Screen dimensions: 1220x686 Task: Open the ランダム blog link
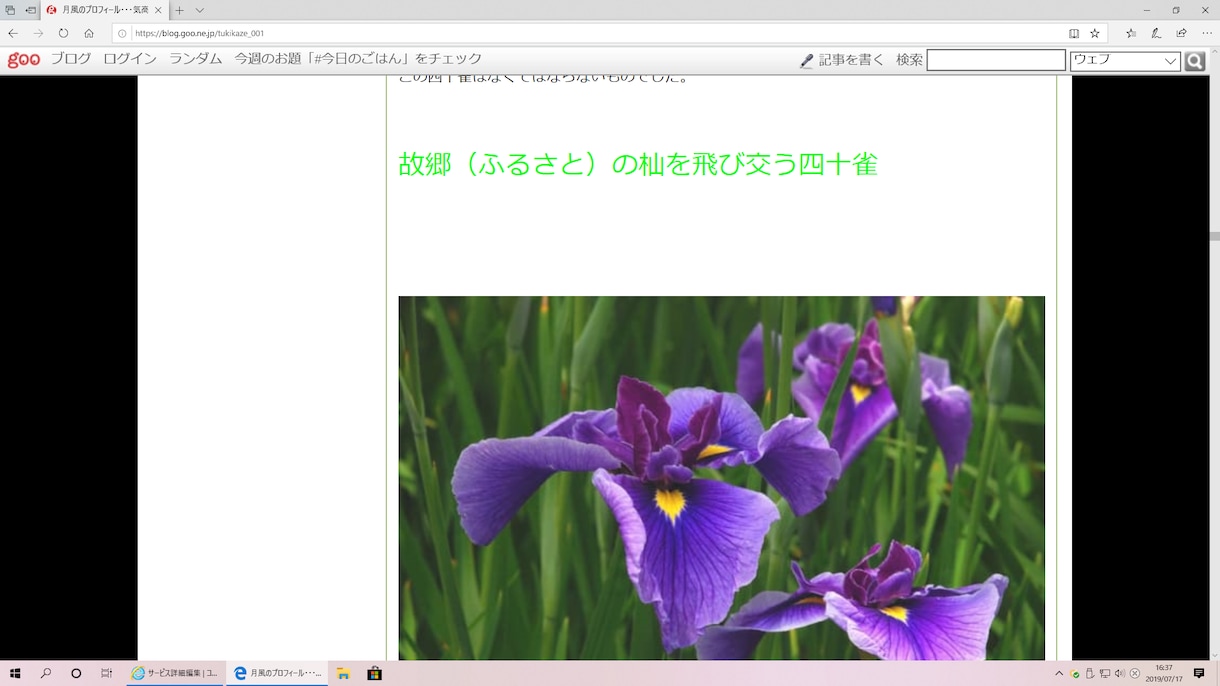pyautogui.click(x=195, y=59)
